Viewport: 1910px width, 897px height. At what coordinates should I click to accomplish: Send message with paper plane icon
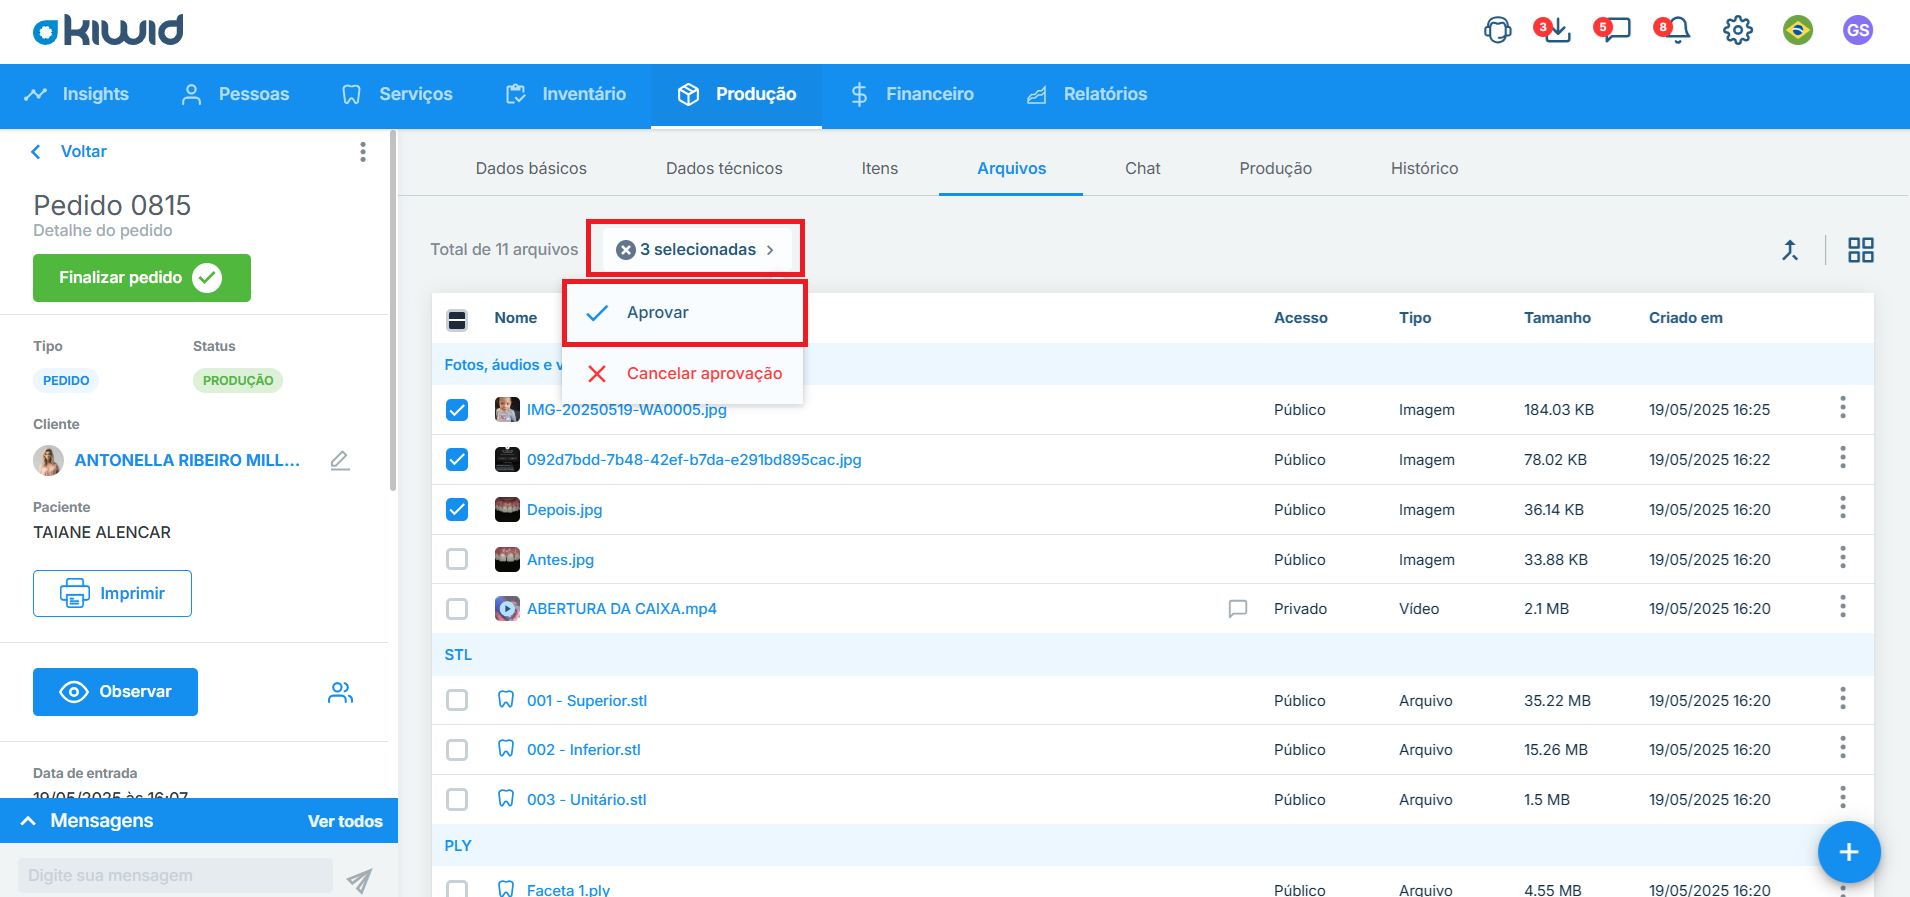(359, 879)
